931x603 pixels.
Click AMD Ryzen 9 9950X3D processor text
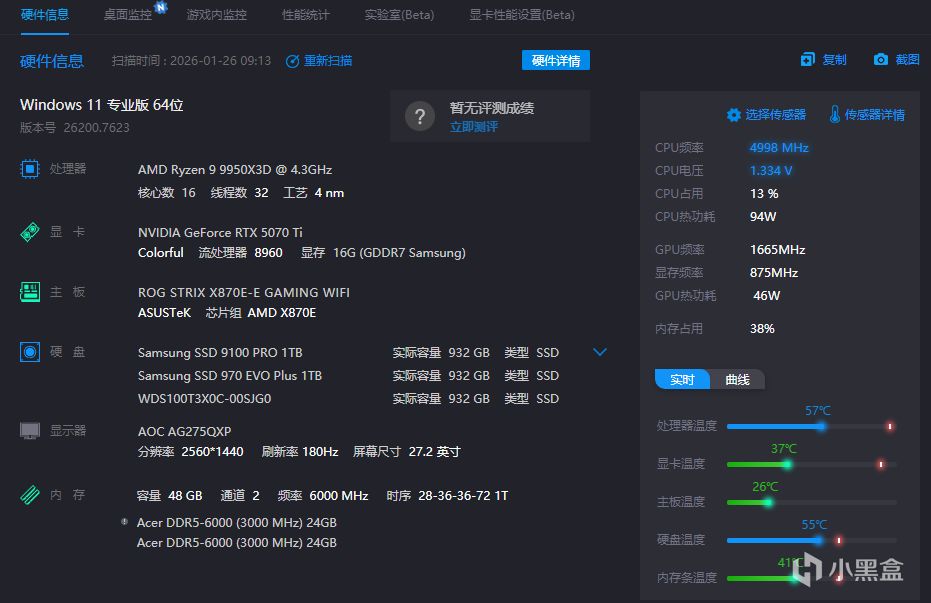pyautogui.click(x=235, y=170)
